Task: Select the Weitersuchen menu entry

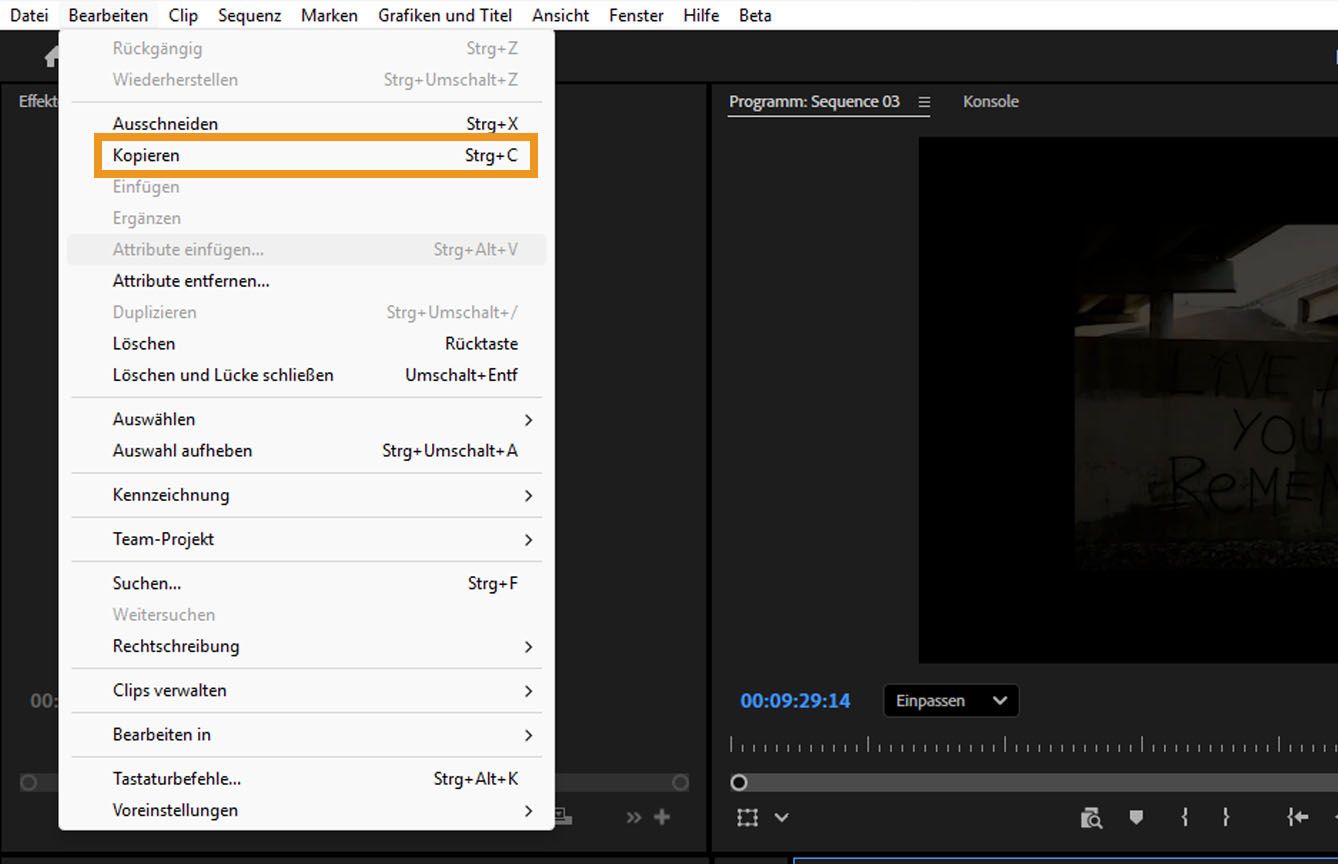Action: pyautogui.click(x=306, y=614)
